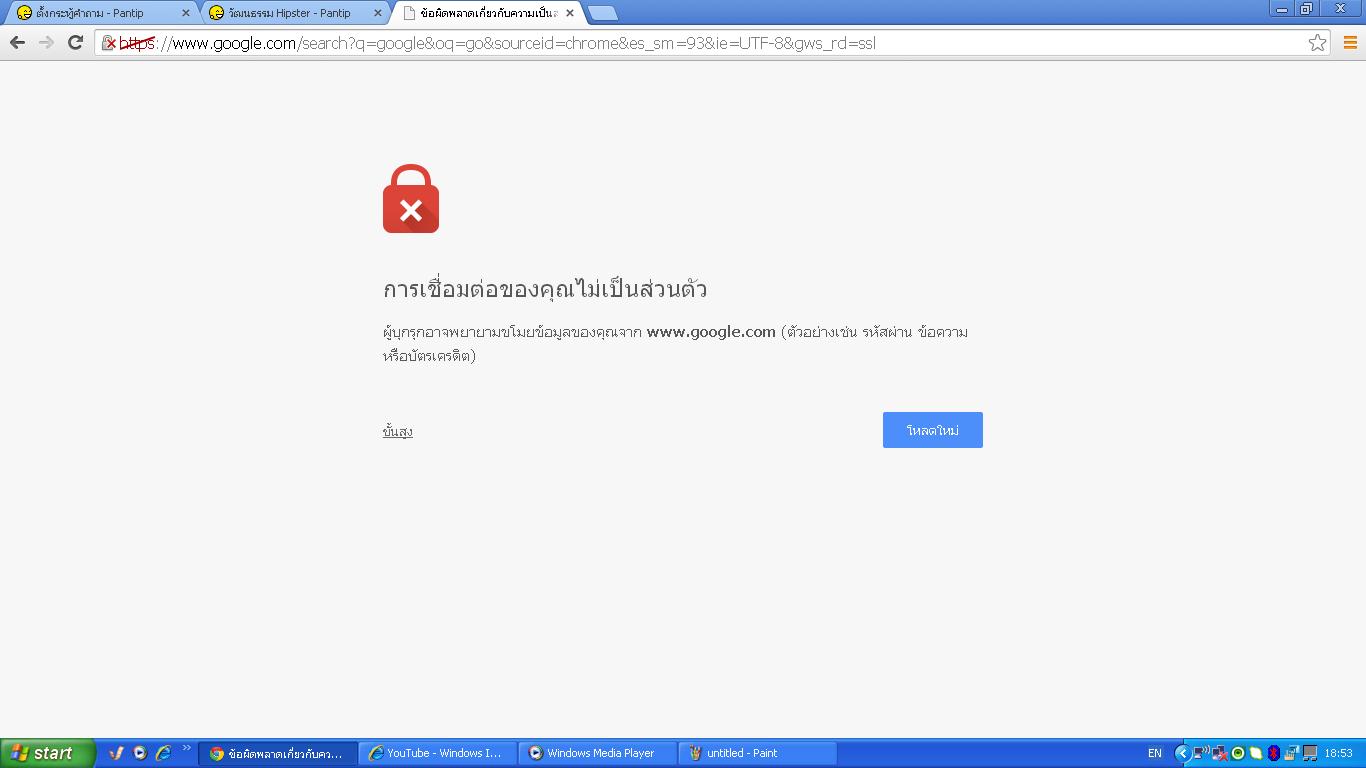The image size is (1366, 768).
Task: Open the Windows start menu
Action: pyautogui.click(x=47, y=753)
